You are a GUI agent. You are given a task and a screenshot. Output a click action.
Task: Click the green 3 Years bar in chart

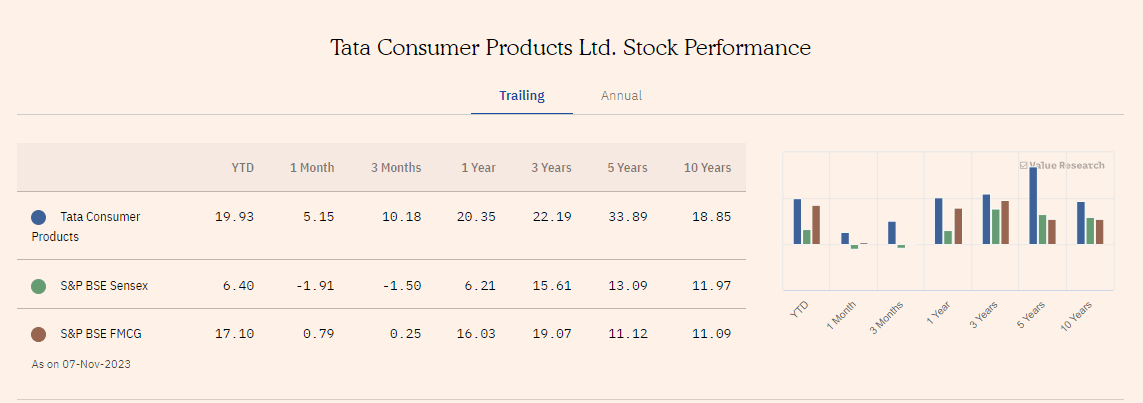(x=996, y=226)
